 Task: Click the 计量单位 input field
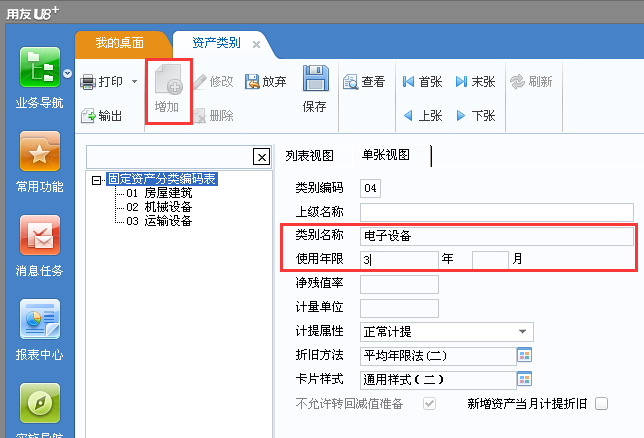pos(399,308)
